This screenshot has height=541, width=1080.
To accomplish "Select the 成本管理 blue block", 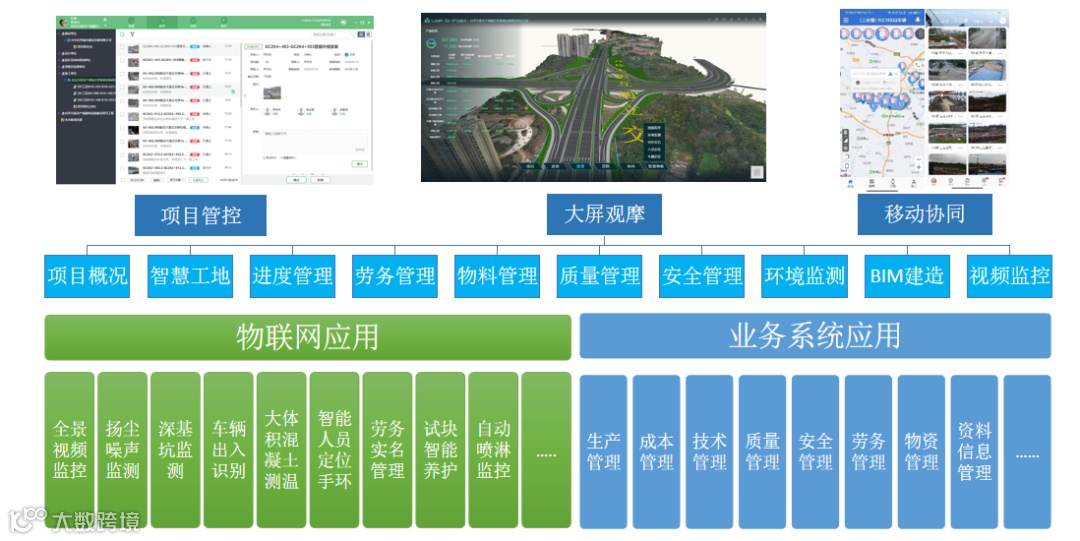I will 656,452.
